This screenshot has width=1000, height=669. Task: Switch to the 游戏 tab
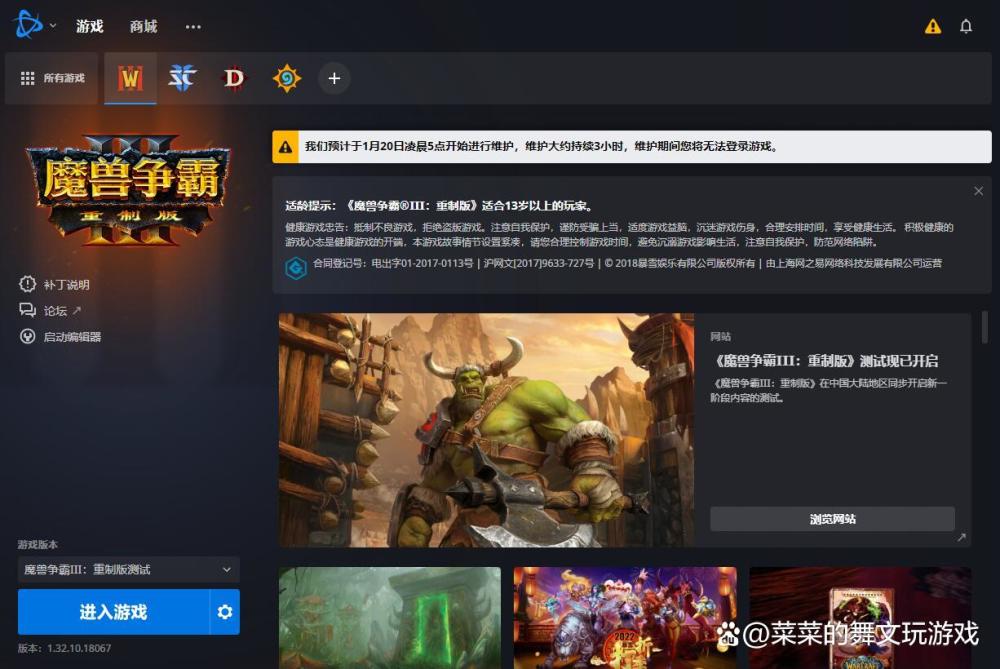(x=90, y=26)
